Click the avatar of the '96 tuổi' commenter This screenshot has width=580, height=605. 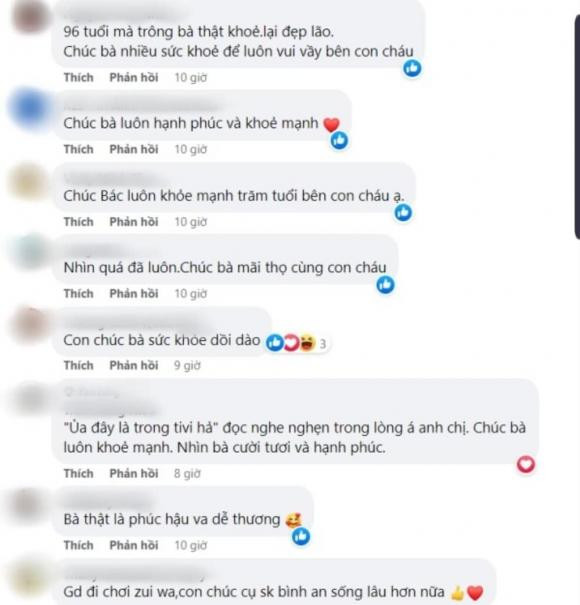pos(30,17)
